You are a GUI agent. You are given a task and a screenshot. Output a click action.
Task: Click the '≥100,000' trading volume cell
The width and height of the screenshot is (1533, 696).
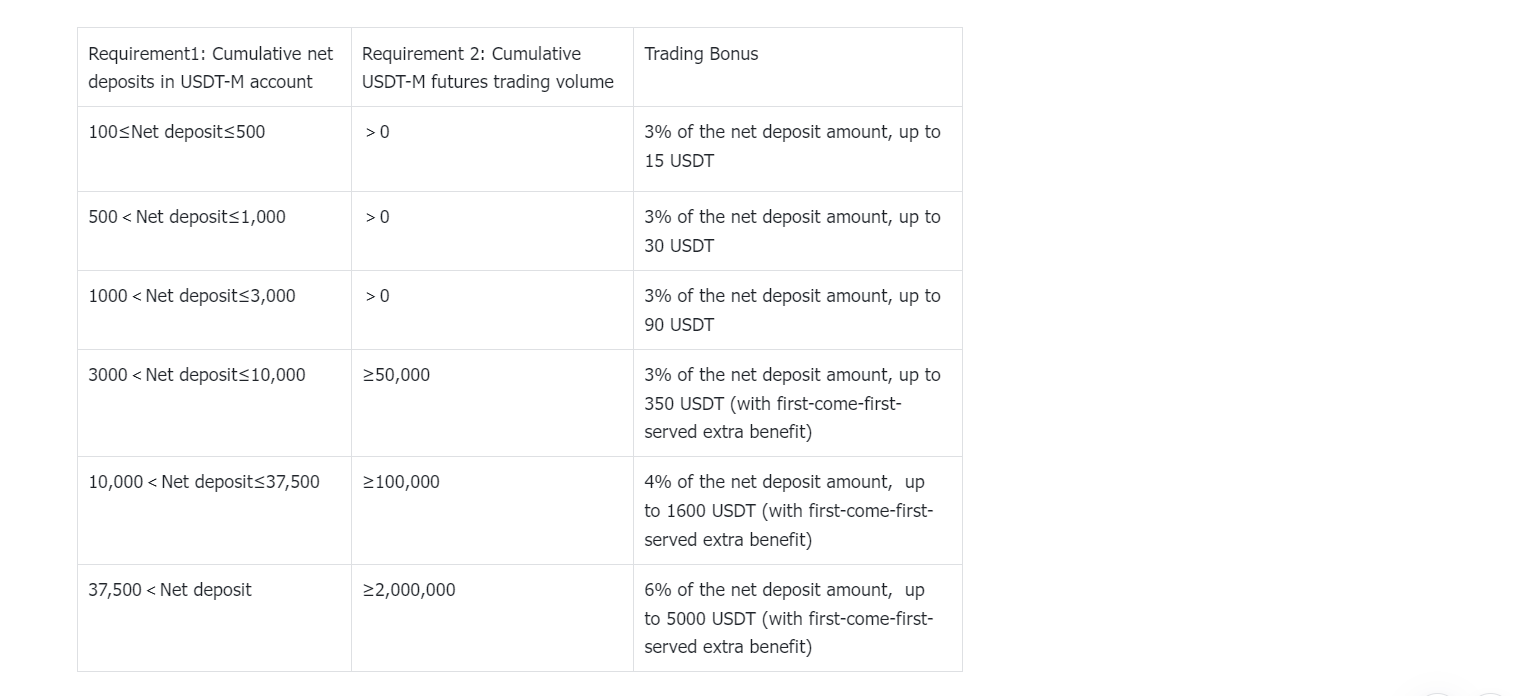coord(492,510)
